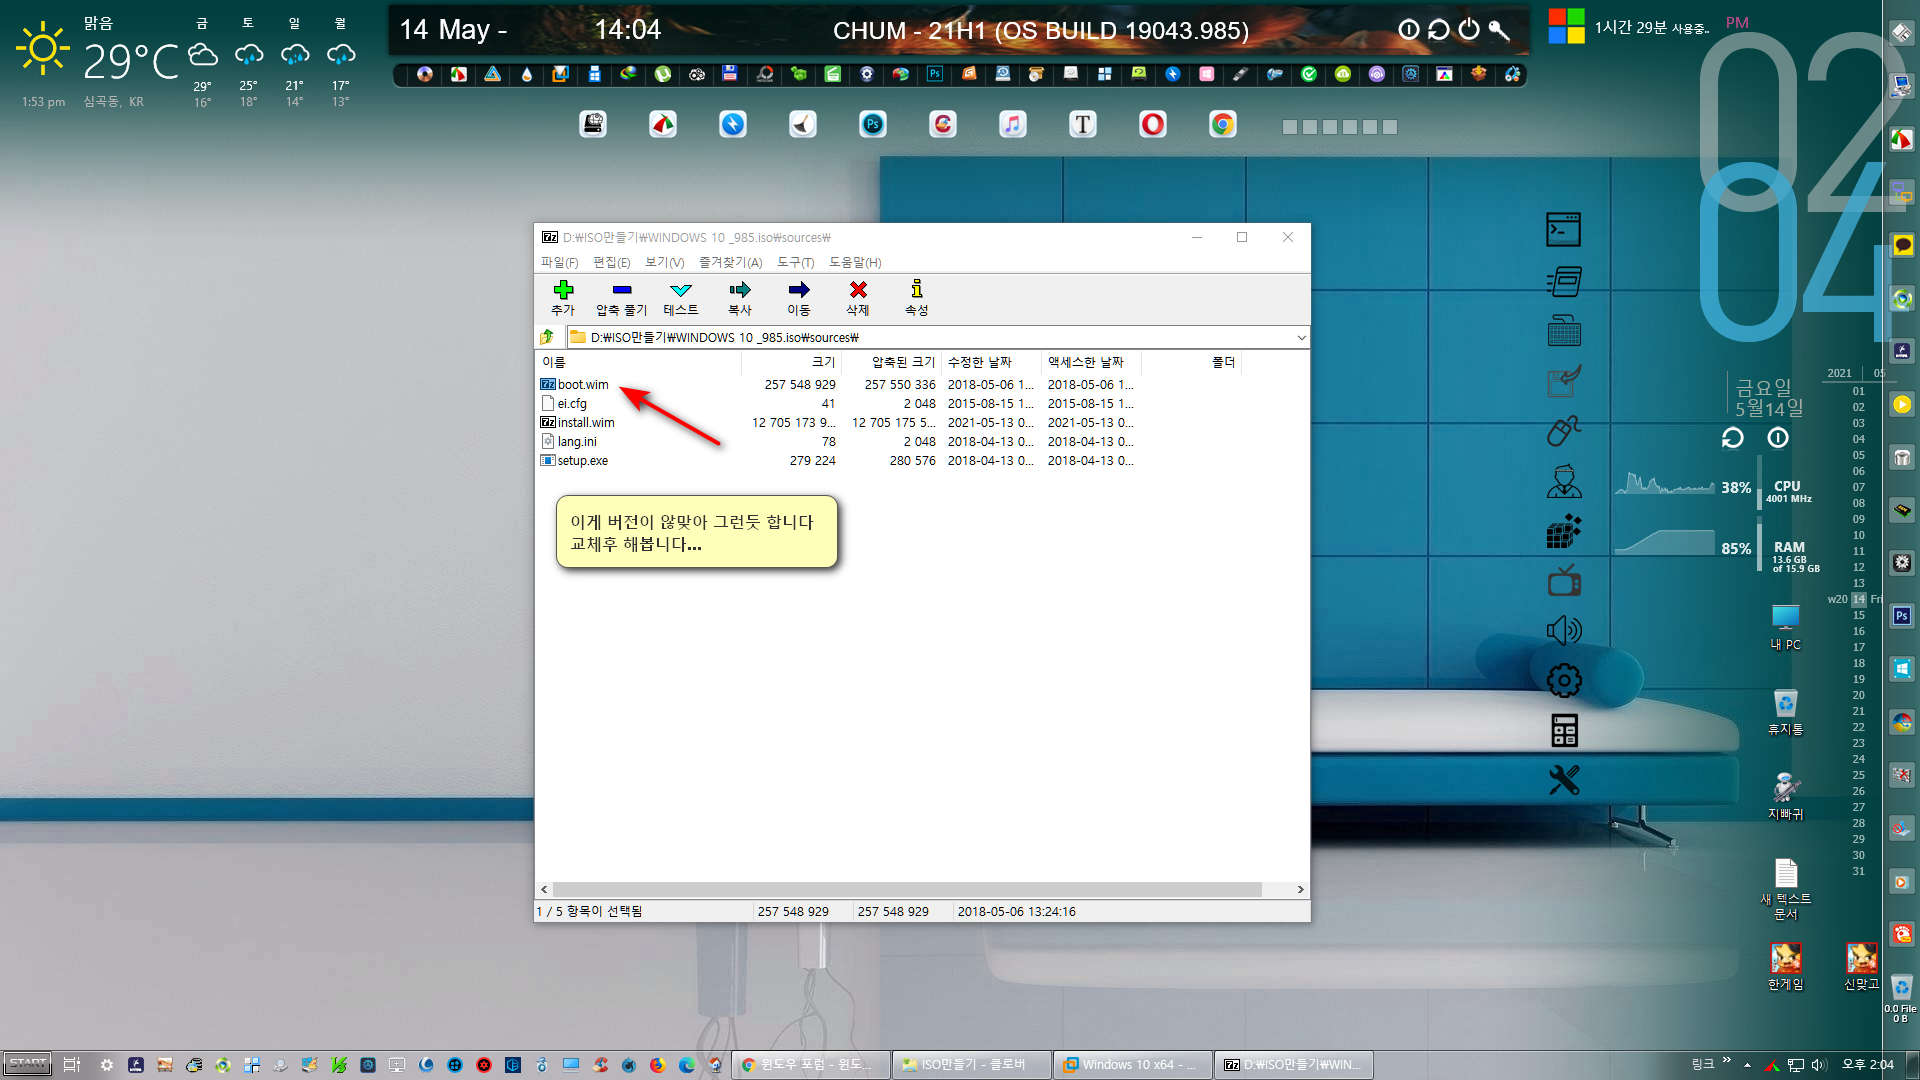Image resolution: width=1920 pixels, height=1080 pixels.
Task: Open the 즐겨찾기(A) menu
Action: tap(730, 262)
